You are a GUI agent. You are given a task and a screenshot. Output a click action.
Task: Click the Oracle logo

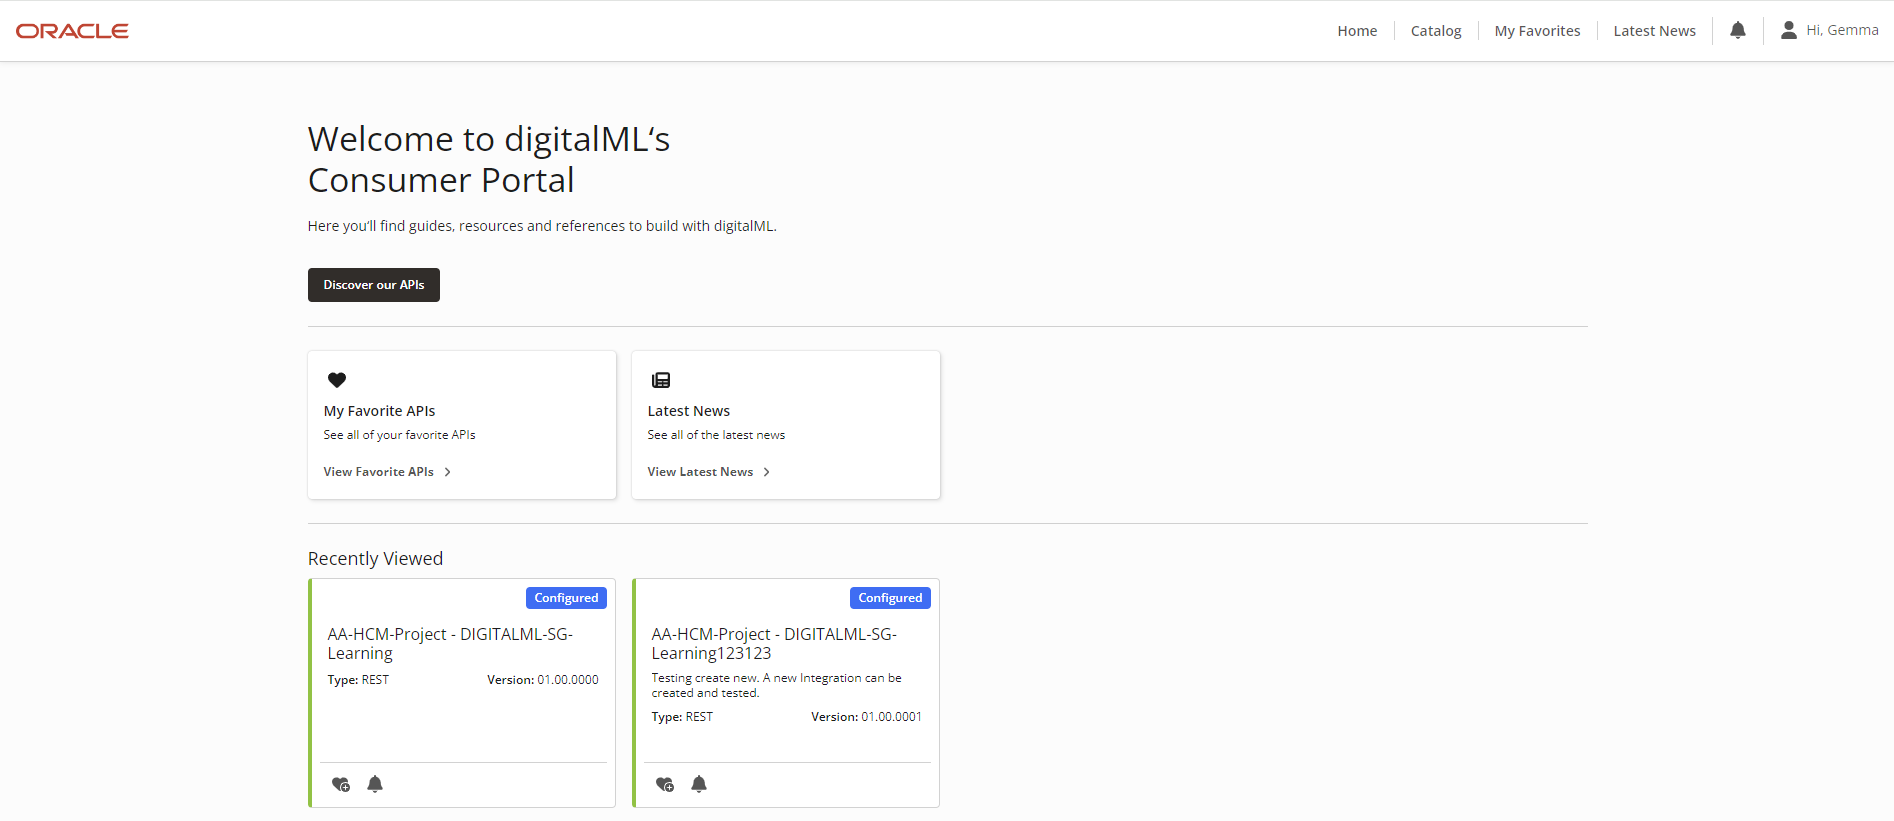tap(72, 31)
